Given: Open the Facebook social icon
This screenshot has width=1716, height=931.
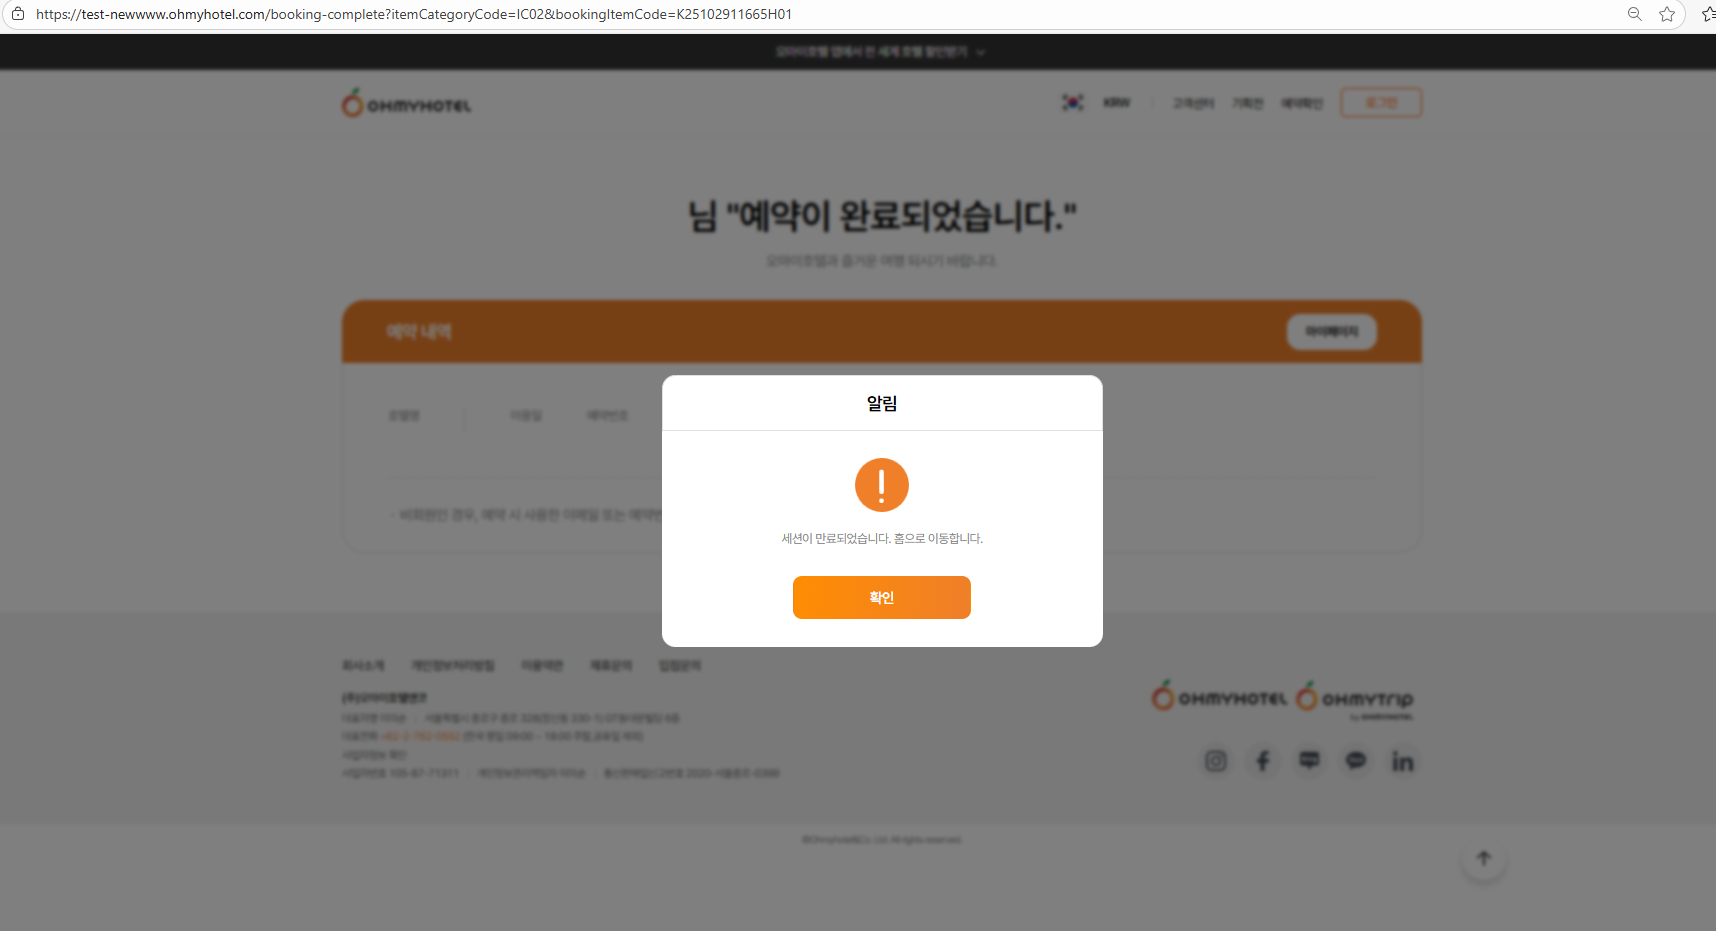Looking at the screenshot, I should click(1263, 761).
